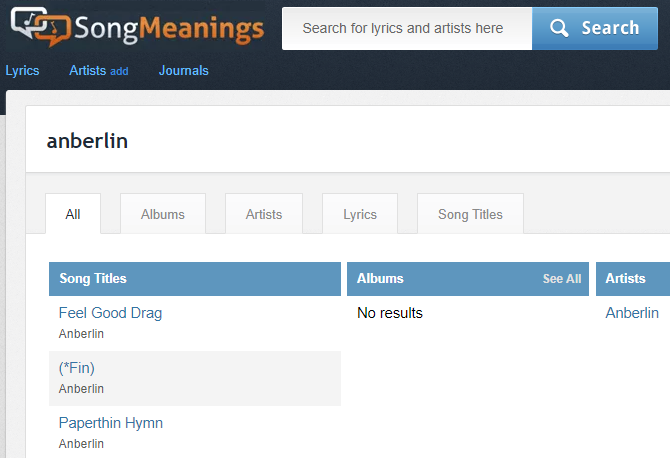Click the Song Titles column header
The height and width of the screenshot is (458, 670).
(93, 279)
